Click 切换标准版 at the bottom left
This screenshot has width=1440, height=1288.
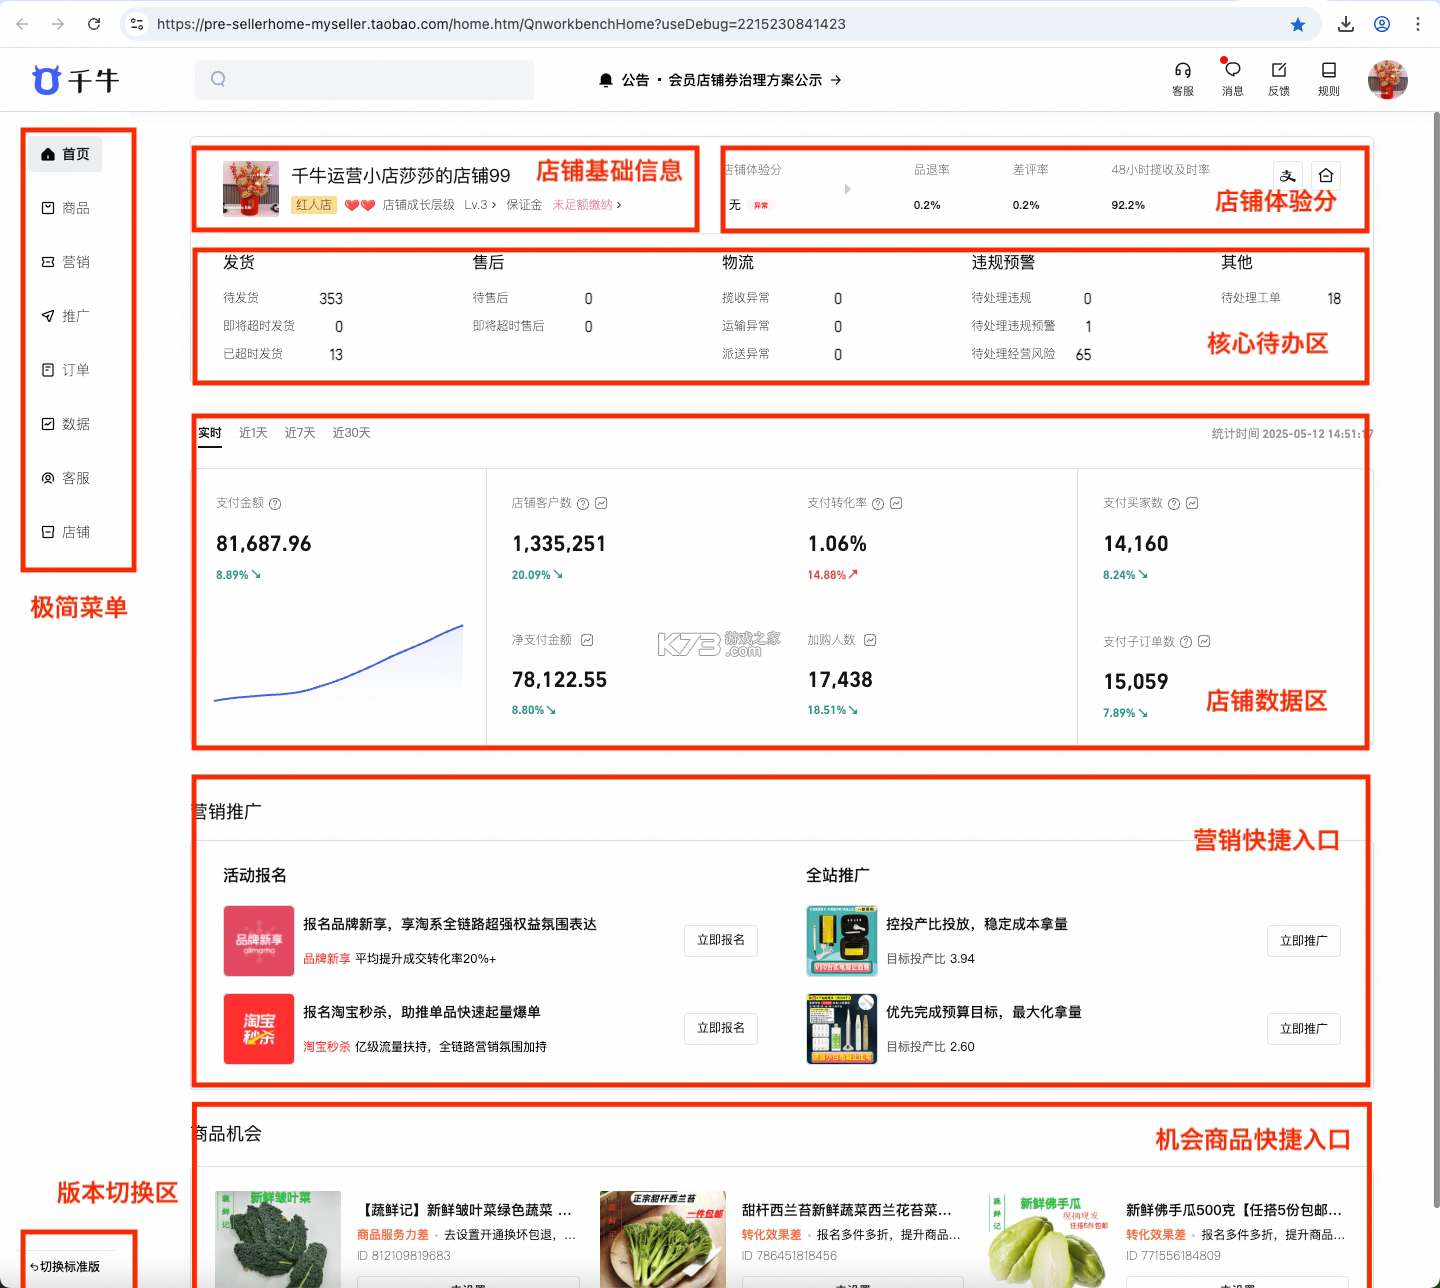tap(65, 1267)
